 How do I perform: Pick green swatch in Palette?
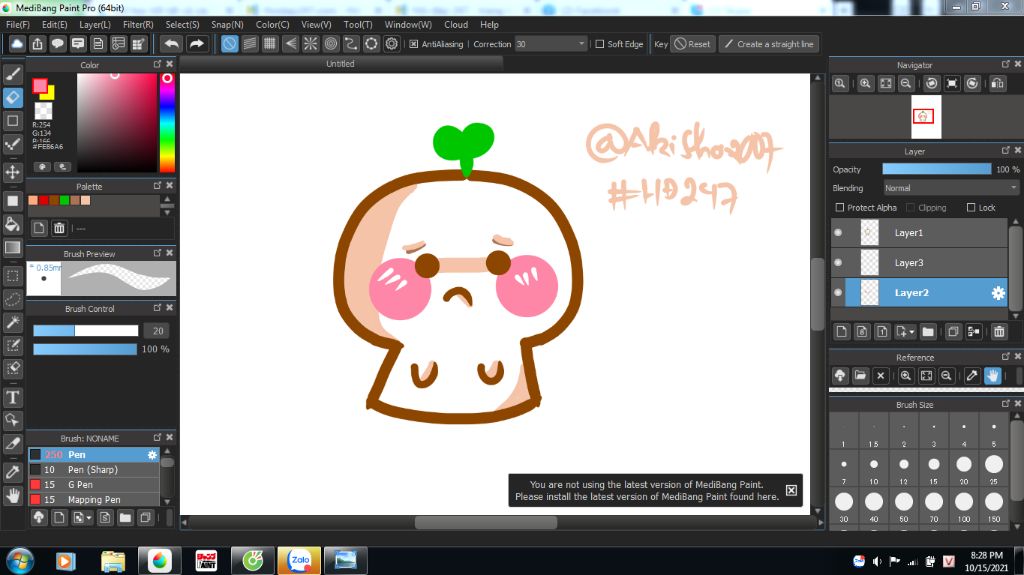tap(65, 201)
